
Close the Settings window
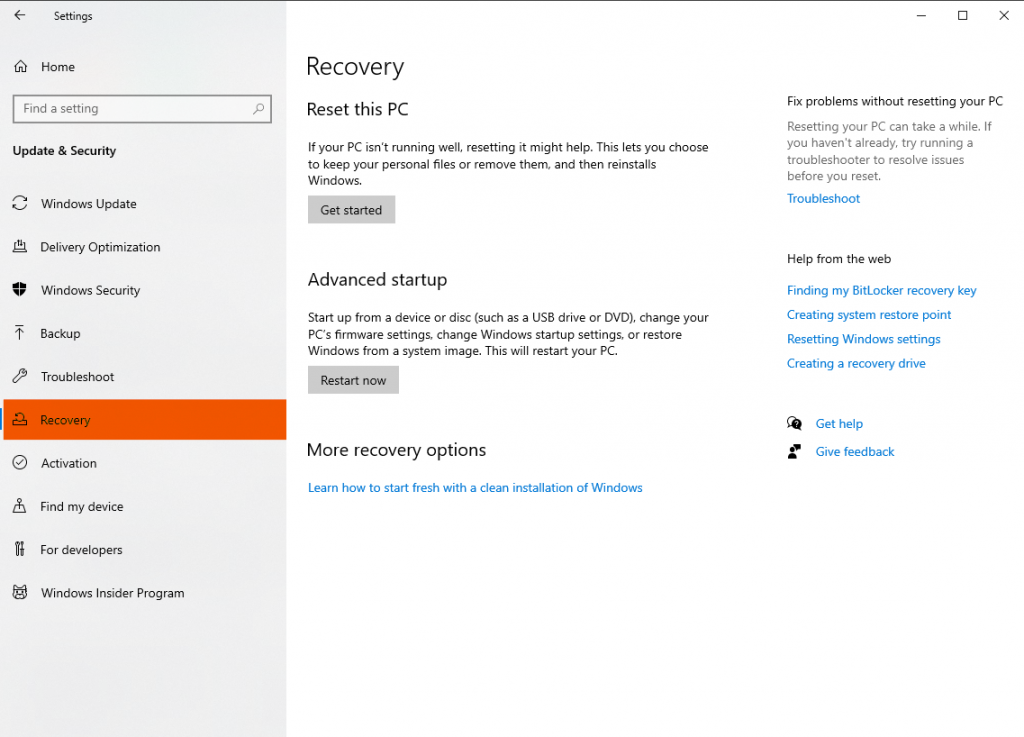(1004, 15)
